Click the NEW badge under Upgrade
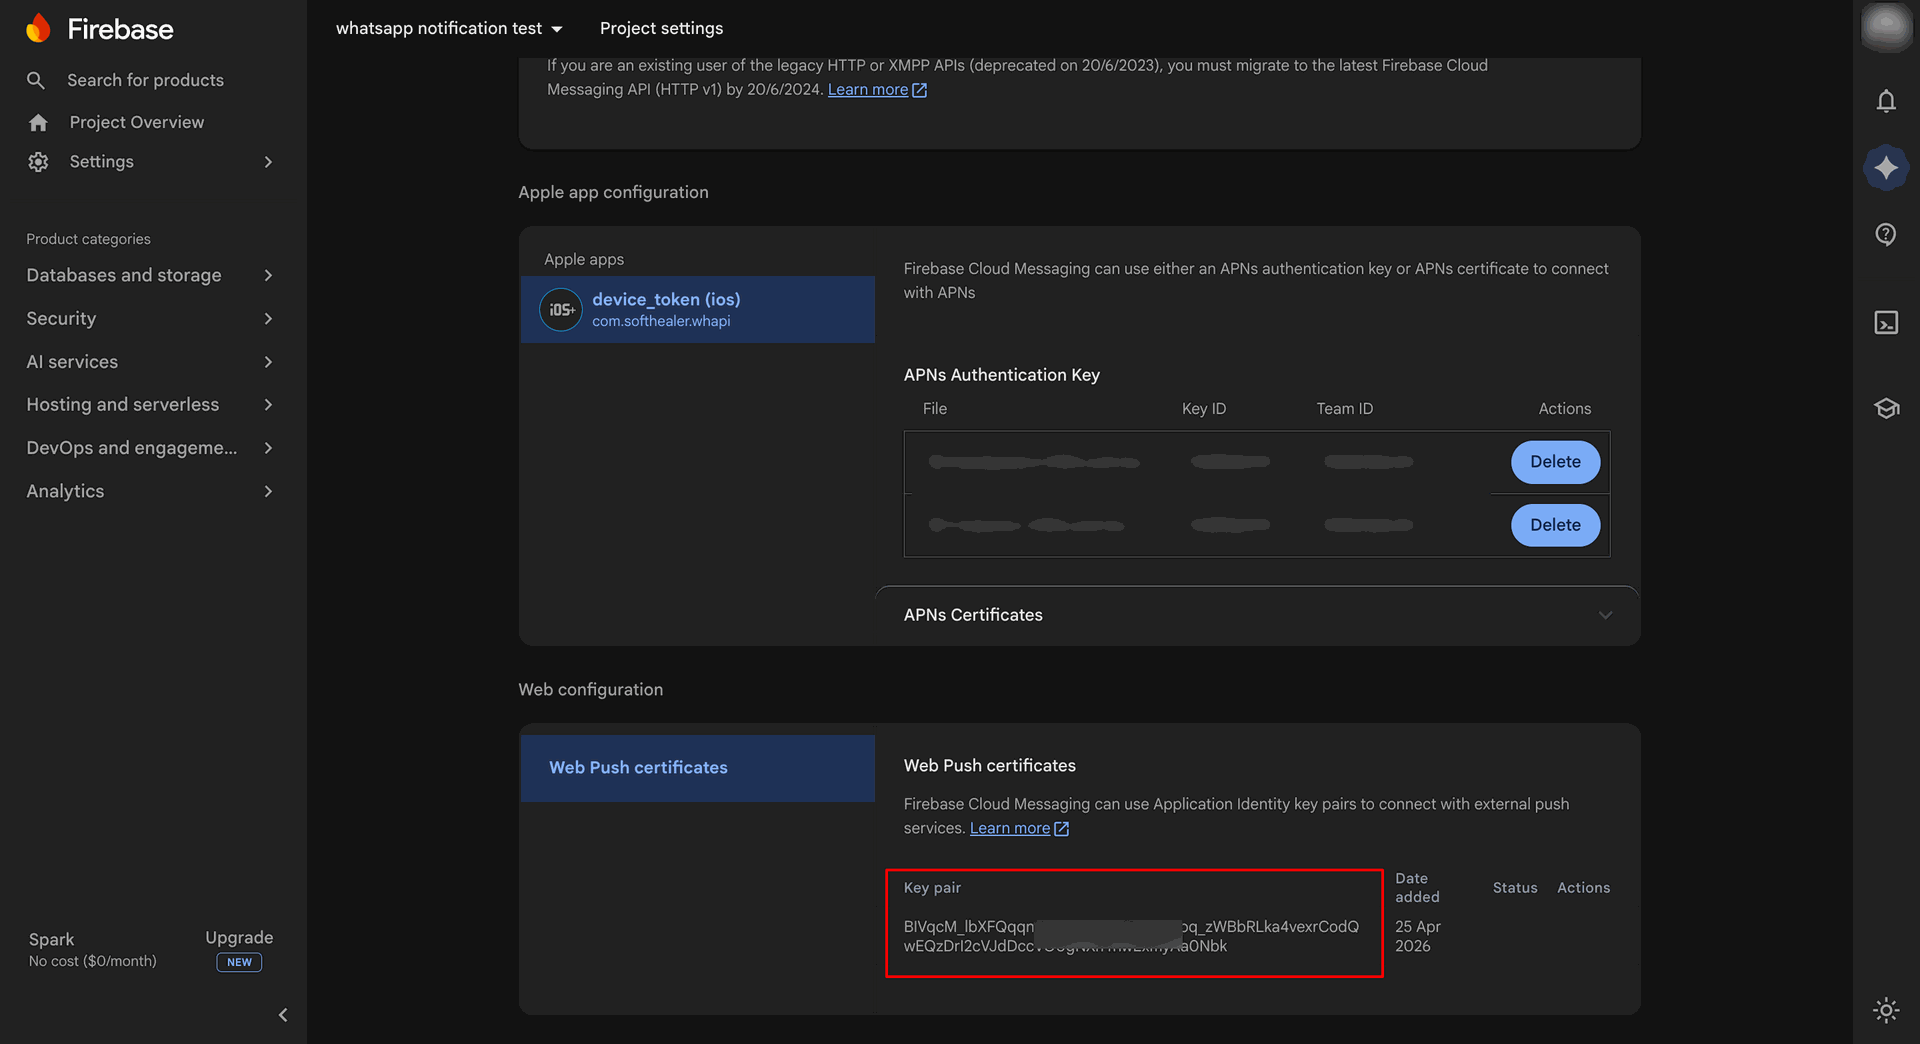The width and height of the screenshot is (1920, 1044). (239, 963)
